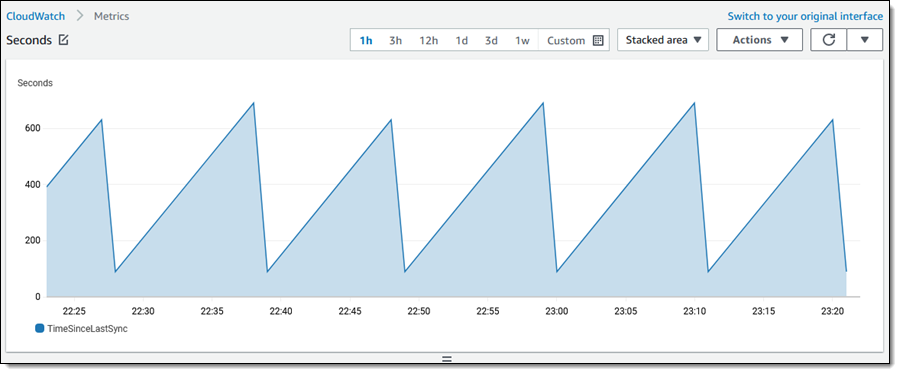Image resolution: width=900 pixels, height=374 pixels.
Task: Open the refresh options dropdown arrow
Action: pyautogui.click(x=864, y=40)
